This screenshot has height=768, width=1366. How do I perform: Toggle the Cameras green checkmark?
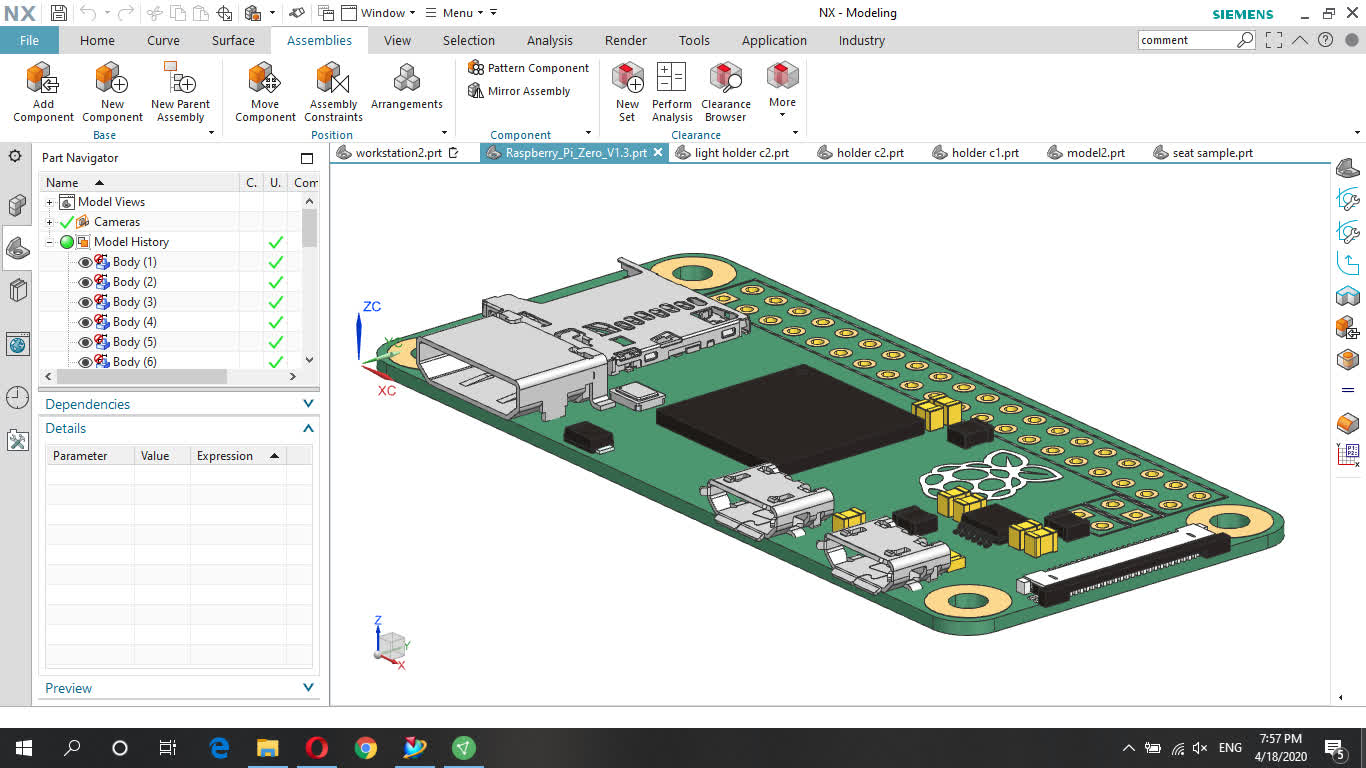click(x=67, y=222)
